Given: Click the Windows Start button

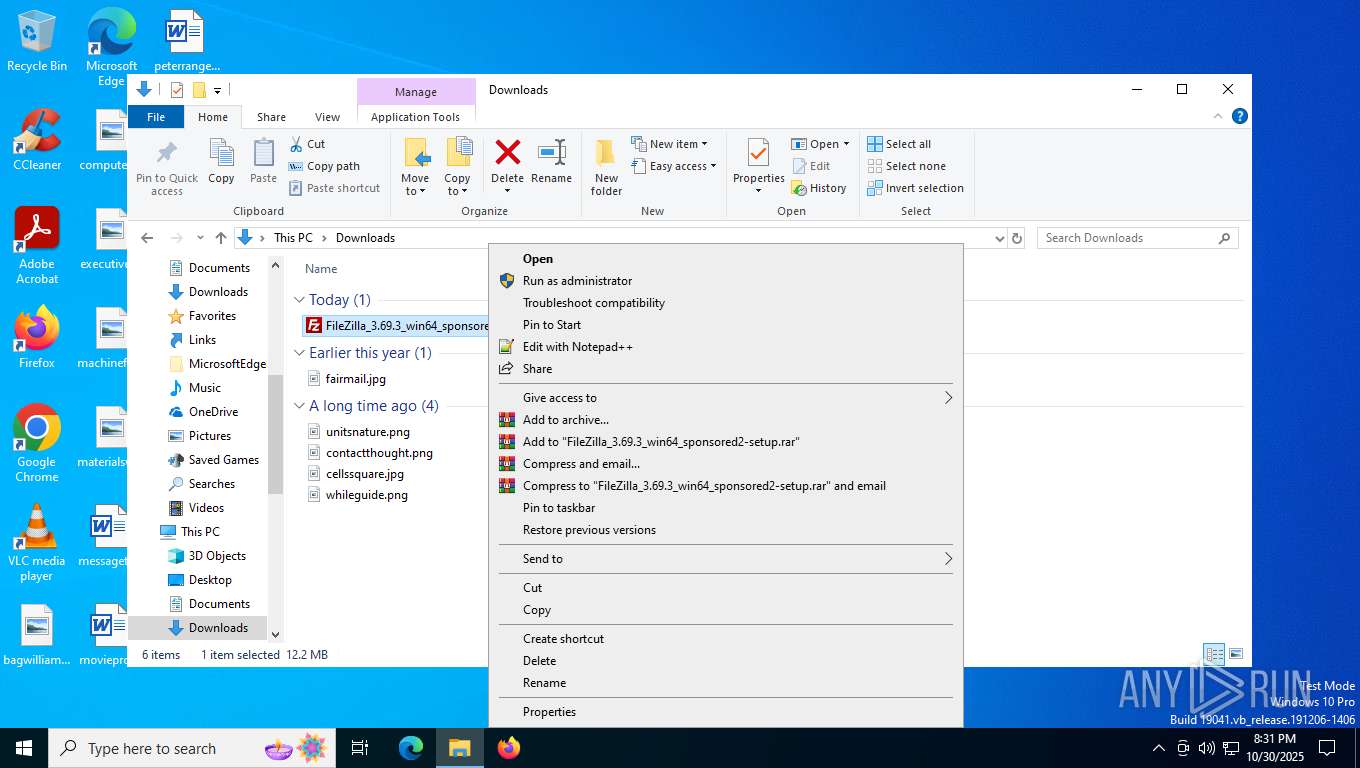Looking at the screenshot, I should 24,748.
